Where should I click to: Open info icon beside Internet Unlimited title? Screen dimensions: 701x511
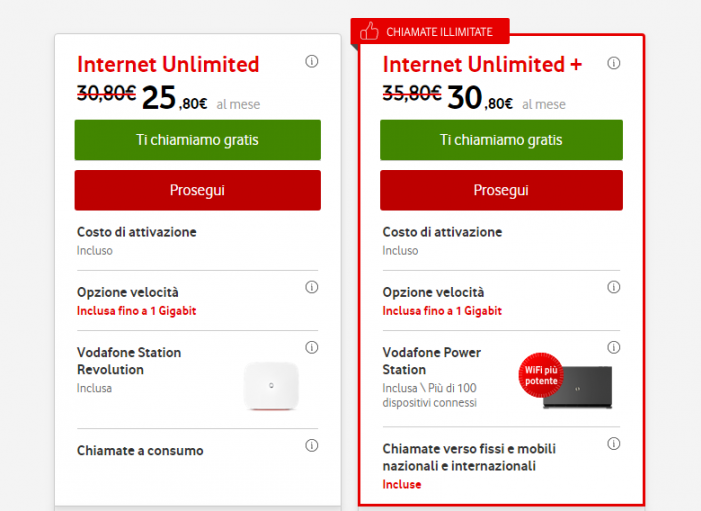[x=311, y=62]
